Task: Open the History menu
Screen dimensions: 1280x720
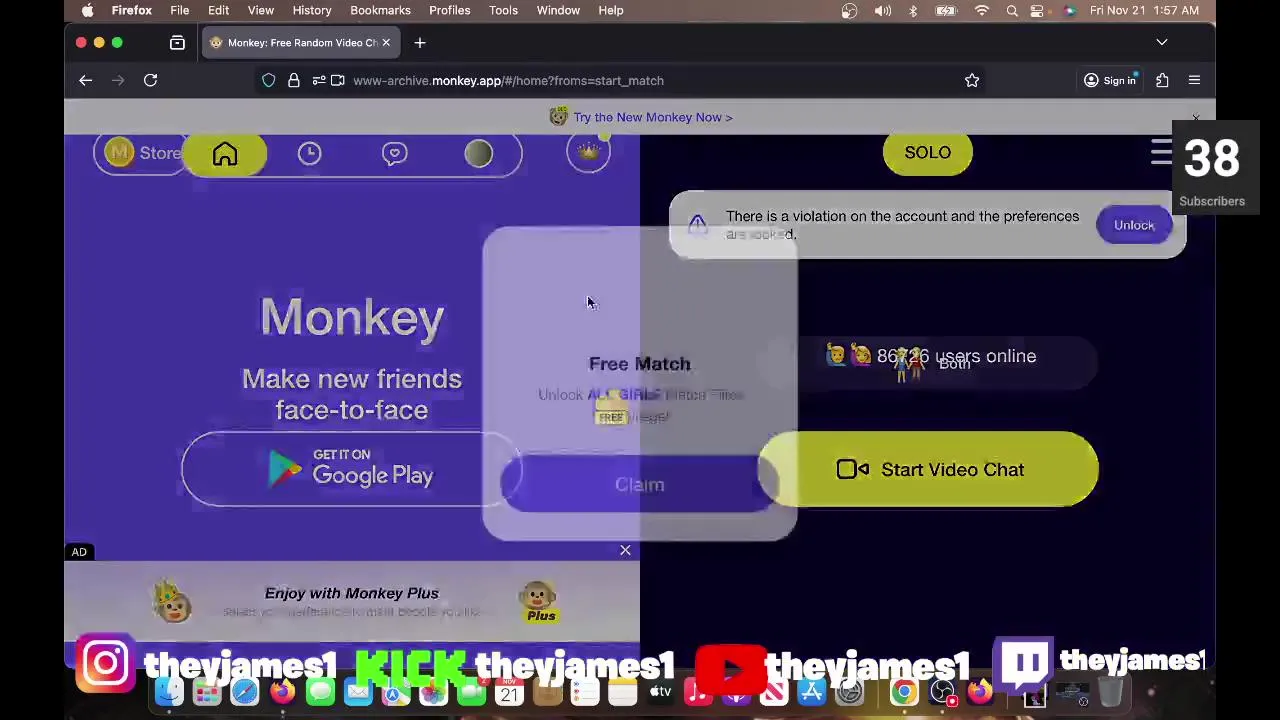Action: pyautogui.click(x=312, y=10)
